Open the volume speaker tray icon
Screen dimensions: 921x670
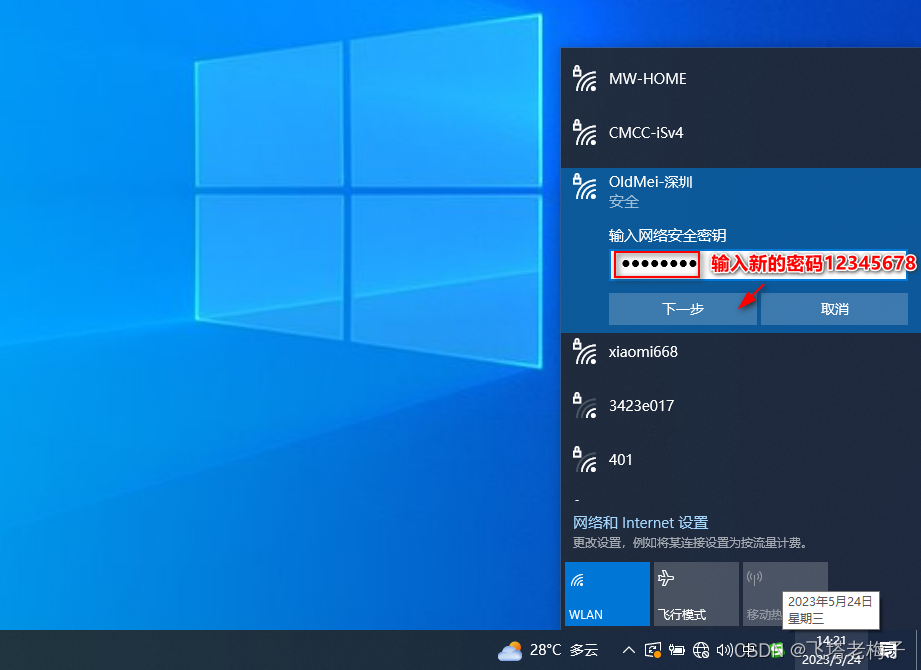[724, 650]
